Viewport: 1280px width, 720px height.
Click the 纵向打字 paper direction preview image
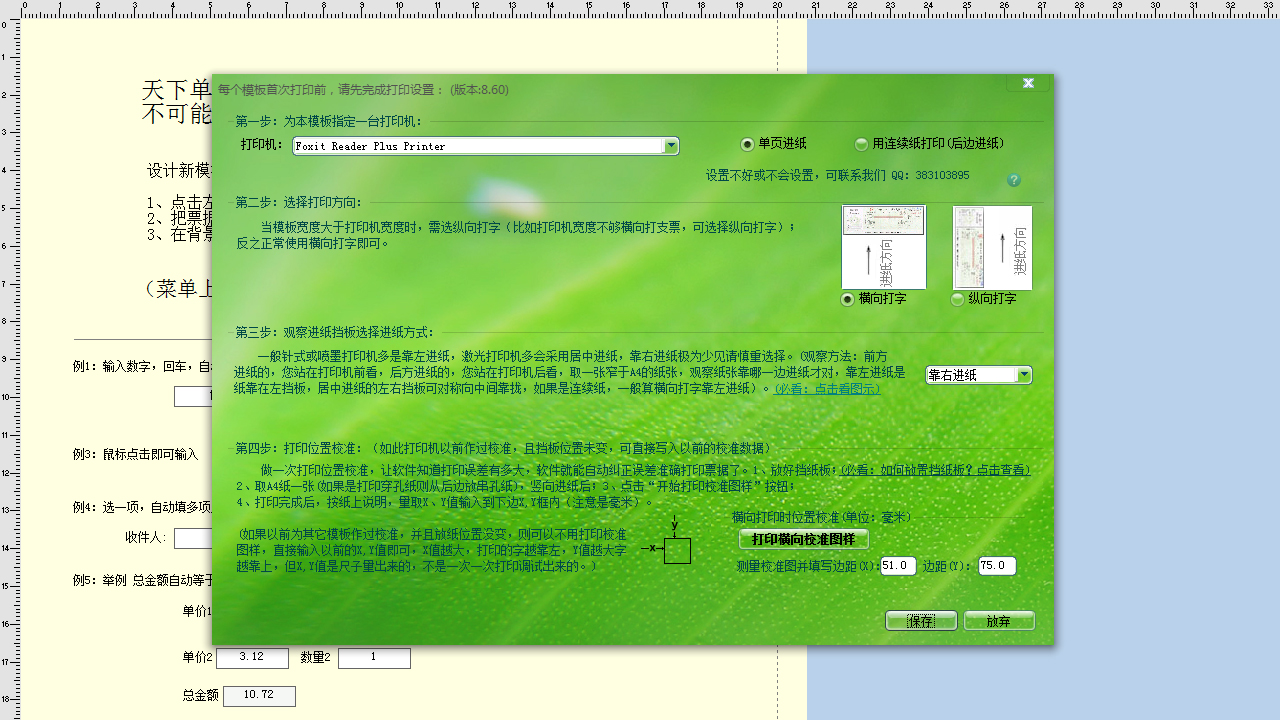[992, 247]
